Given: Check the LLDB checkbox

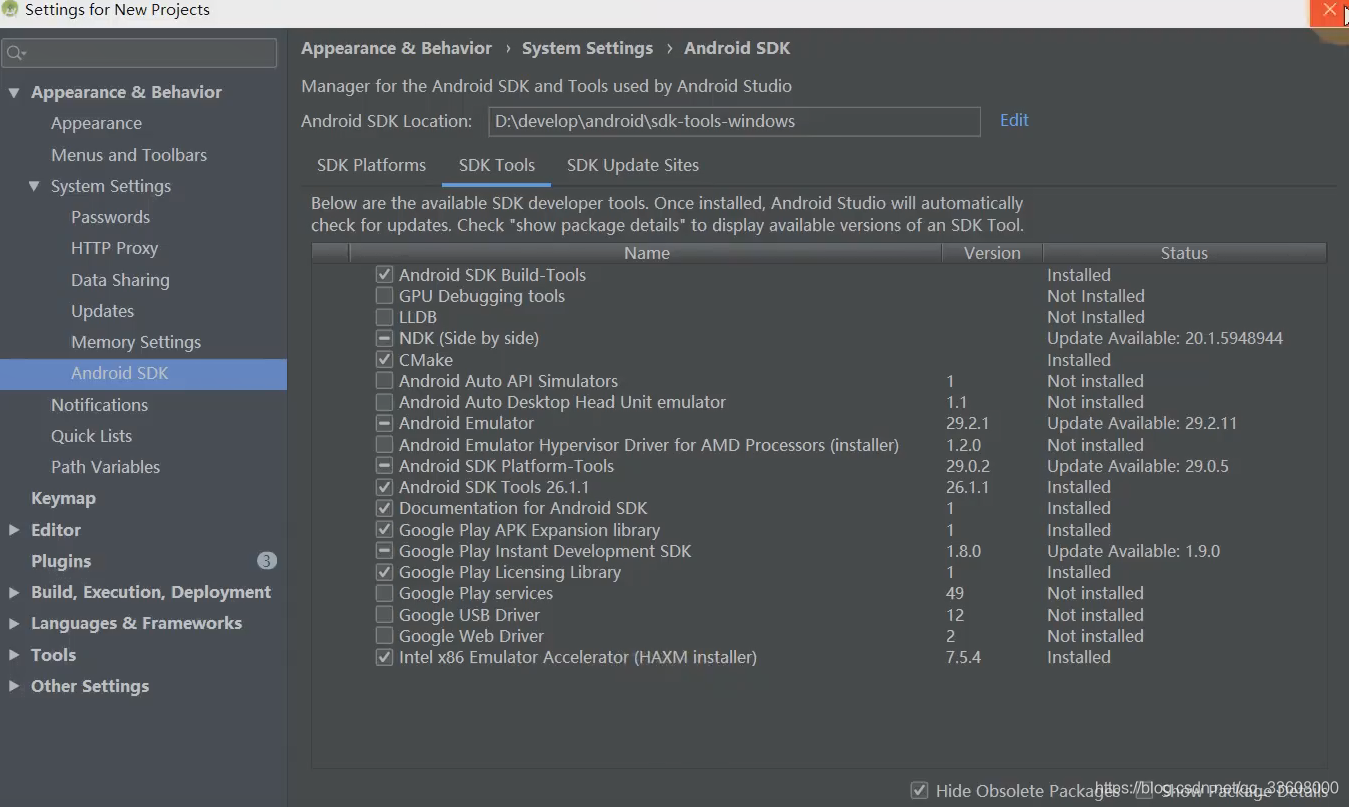Looking at the screenshot, I should pyautogui.click(x=384, y=317).
